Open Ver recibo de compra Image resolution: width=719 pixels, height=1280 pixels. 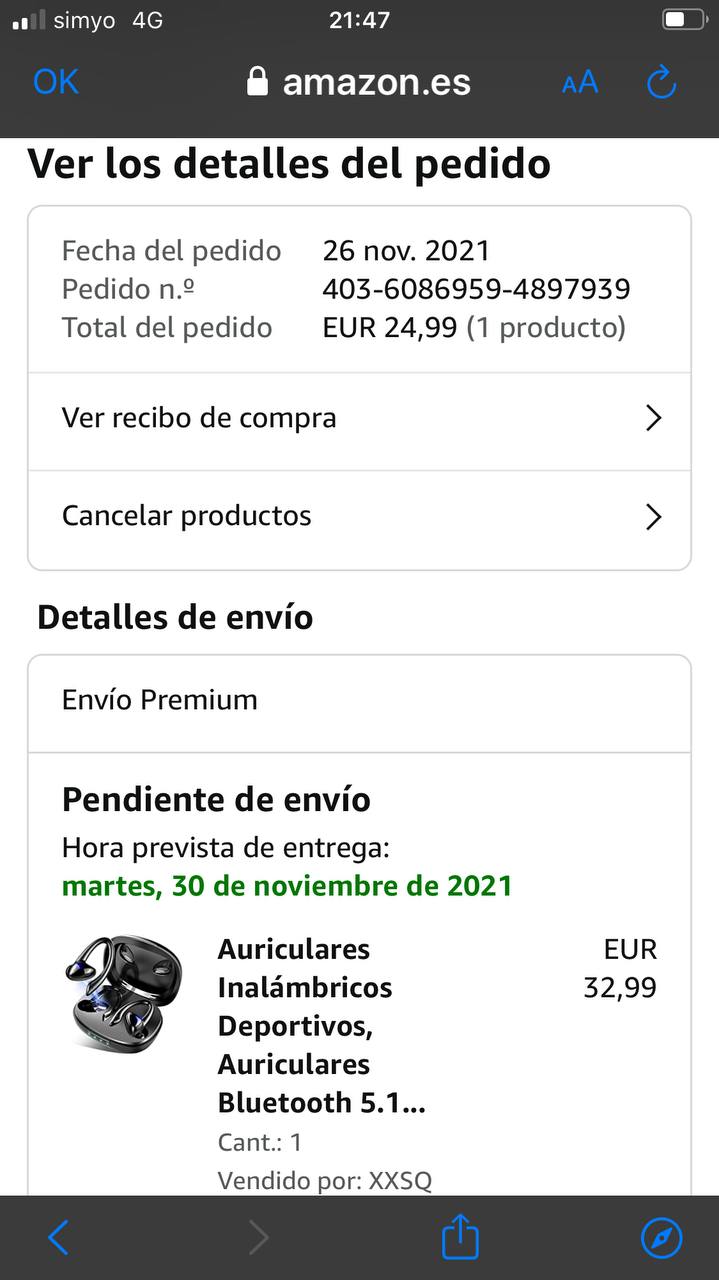359,418
